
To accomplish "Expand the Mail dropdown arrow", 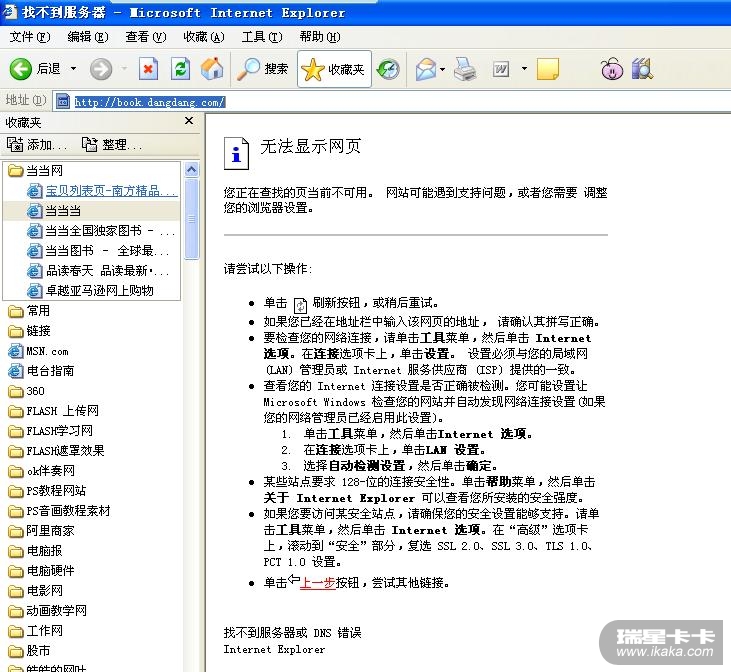I will pos(442,69).
